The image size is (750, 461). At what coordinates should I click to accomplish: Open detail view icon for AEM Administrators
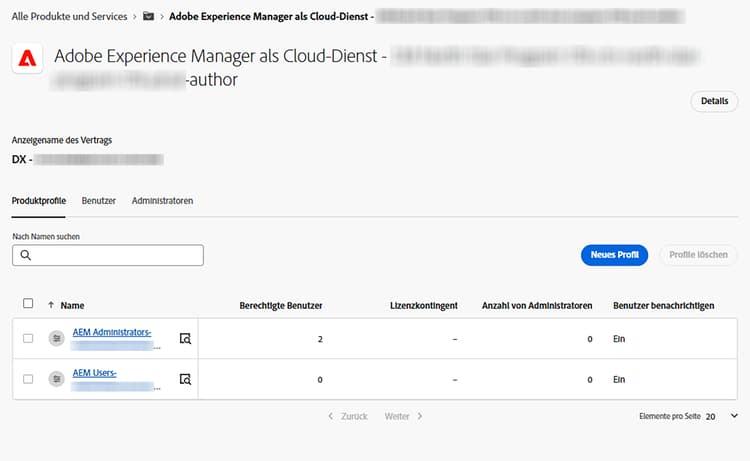[x=185, y=339]
